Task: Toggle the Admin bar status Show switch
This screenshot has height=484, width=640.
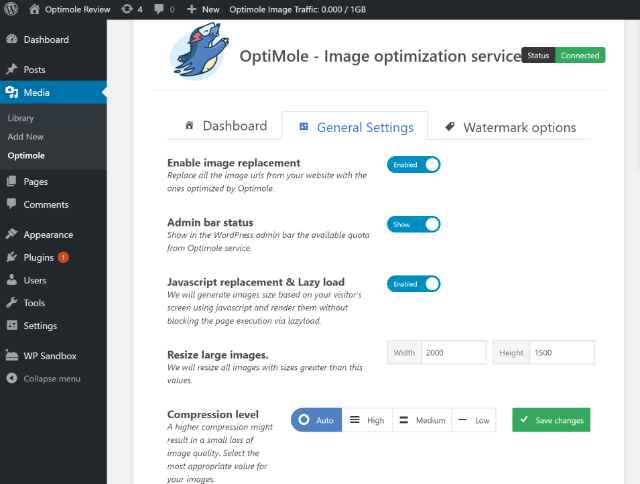Action: (x=413, y=224)
